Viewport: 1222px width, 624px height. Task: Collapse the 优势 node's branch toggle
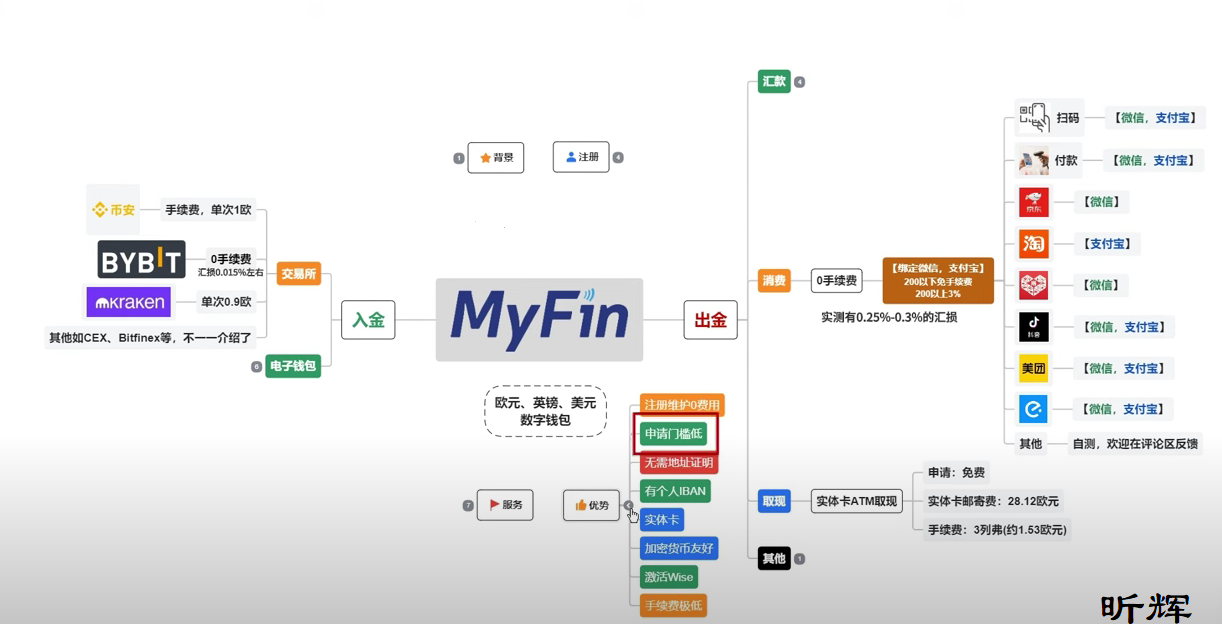pos(628,505)
